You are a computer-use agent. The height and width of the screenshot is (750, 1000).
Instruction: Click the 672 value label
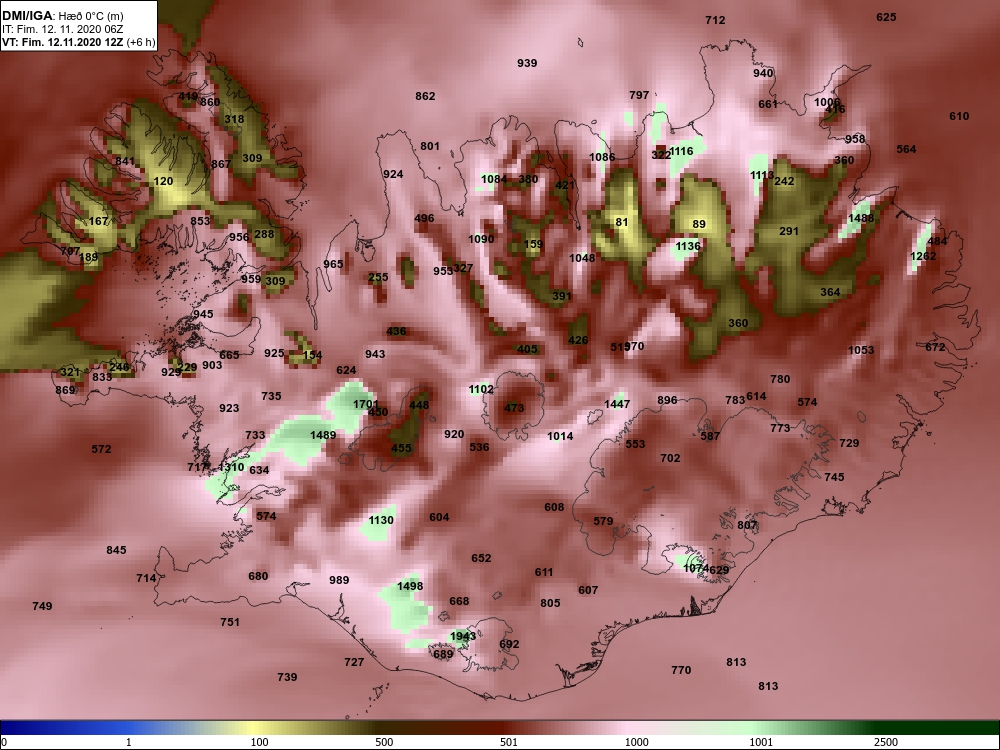click(935, 347)
